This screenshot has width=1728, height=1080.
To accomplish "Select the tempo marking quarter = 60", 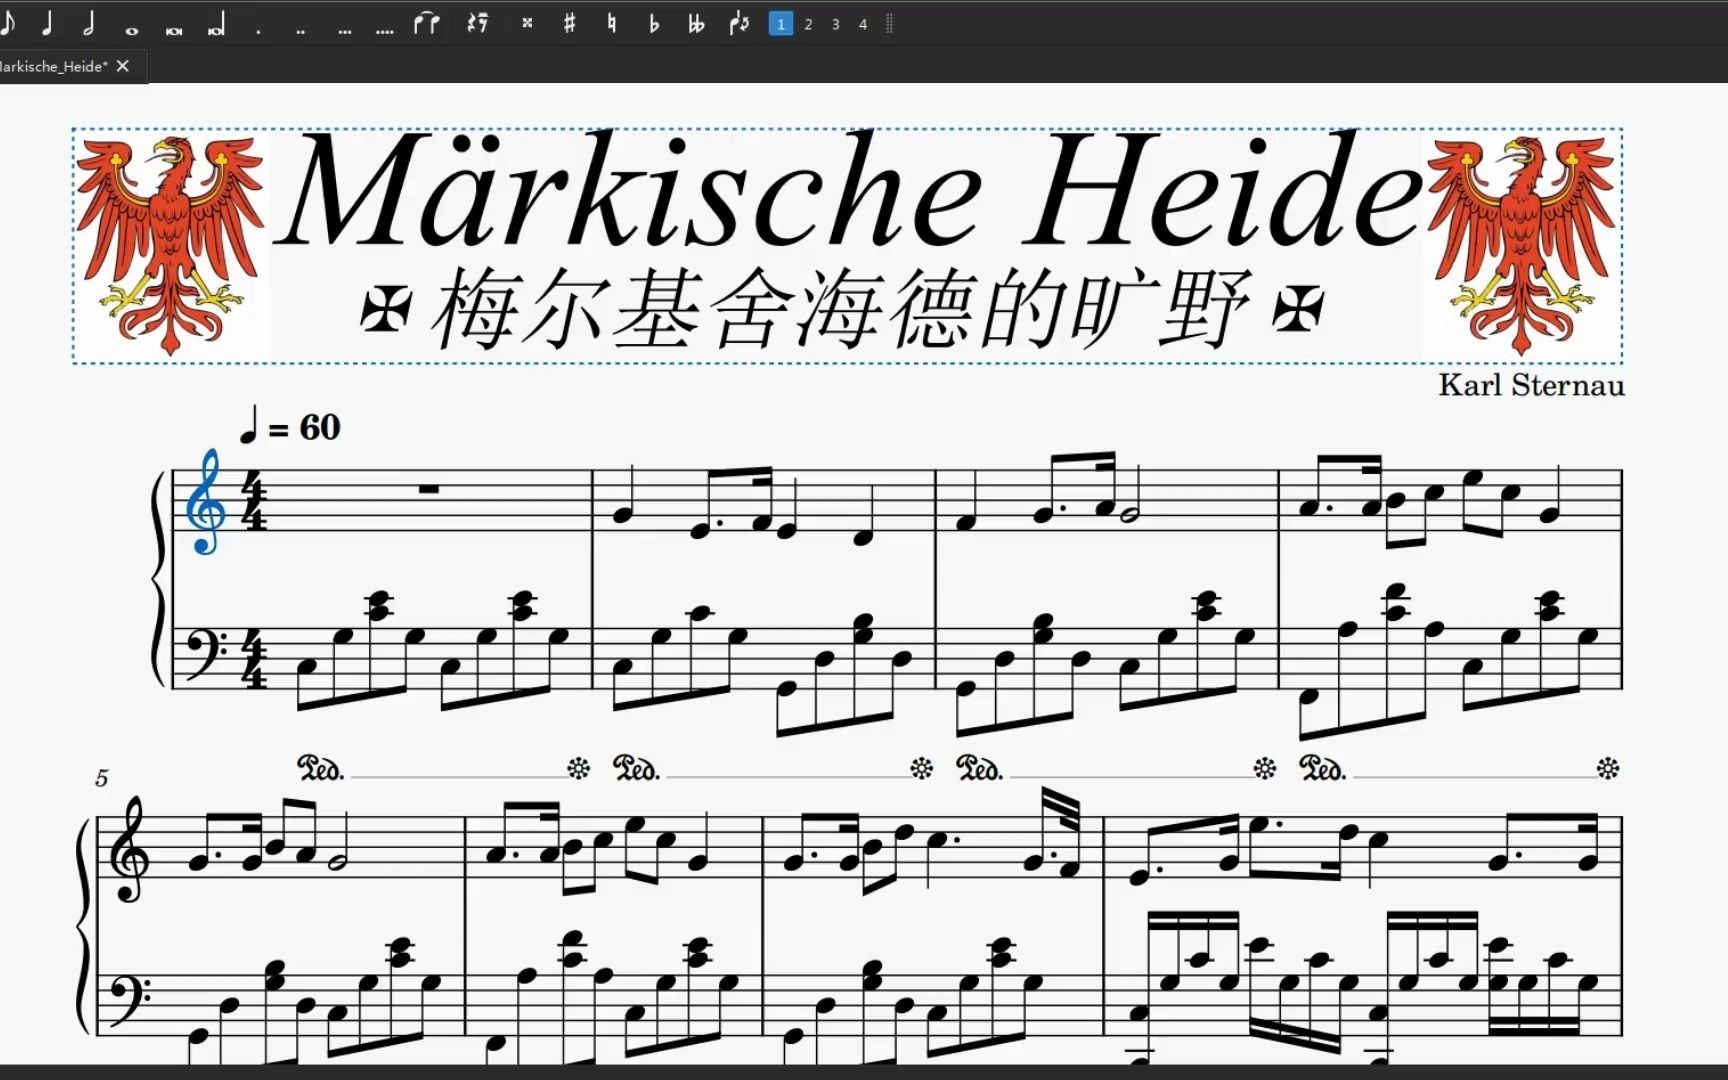I will [291, 426].
